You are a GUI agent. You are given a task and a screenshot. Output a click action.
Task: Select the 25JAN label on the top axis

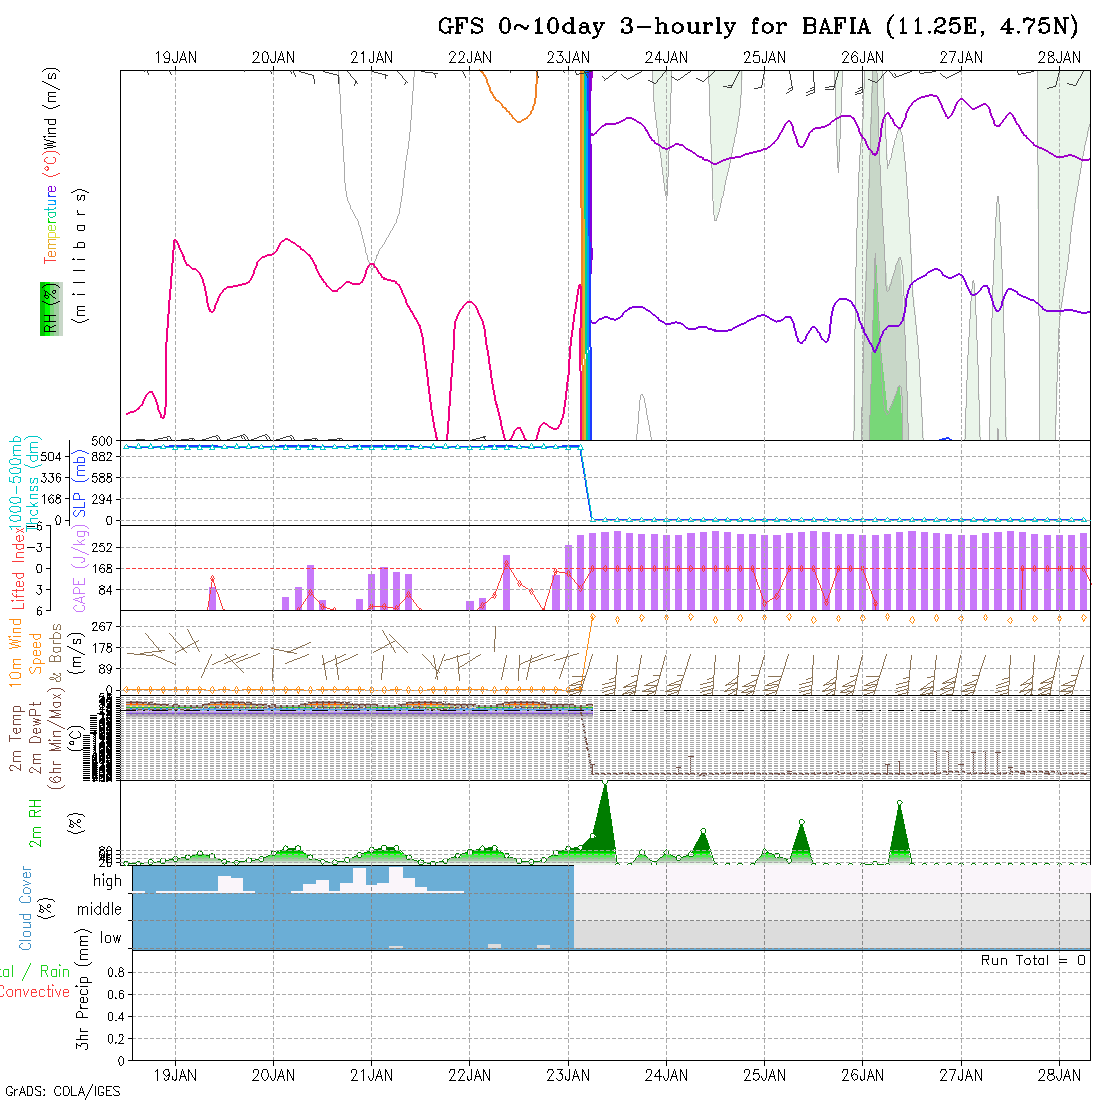point(765,58)
